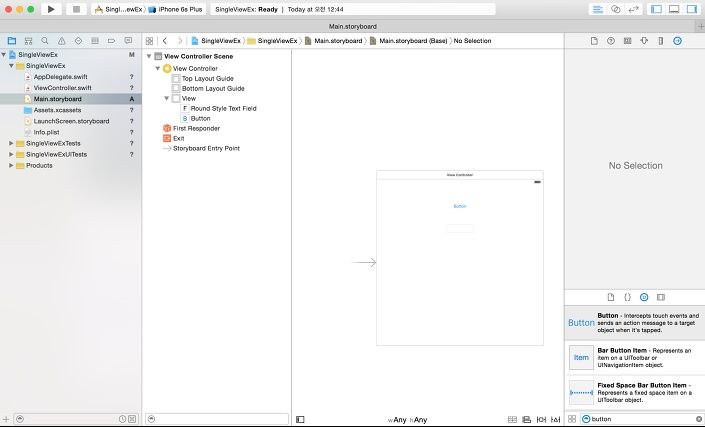Toggle the navigator pane visibility
705x427 pixels.
pos(656,9)
